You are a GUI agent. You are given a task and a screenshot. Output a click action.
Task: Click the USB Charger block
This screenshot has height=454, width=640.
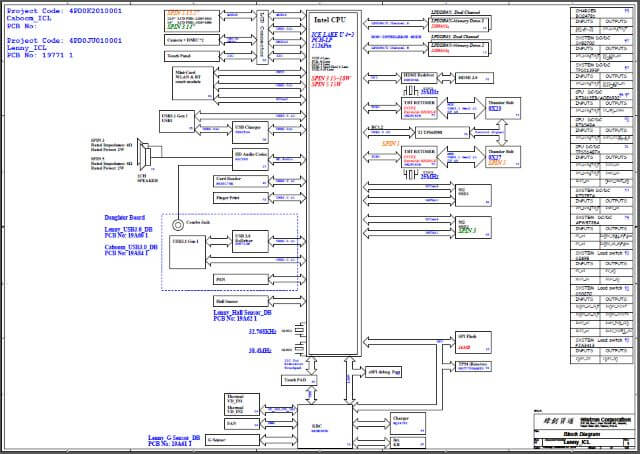(249, 129)
